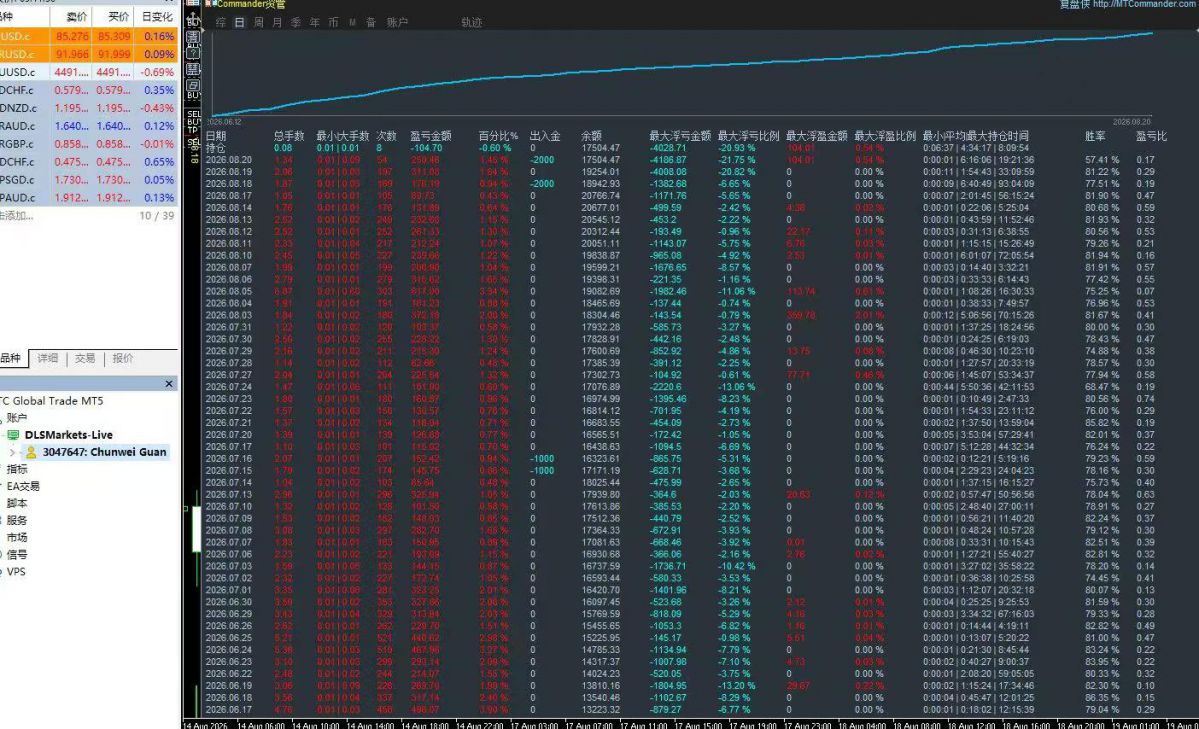Select the 币 currency tab

(x=333, y=23)
